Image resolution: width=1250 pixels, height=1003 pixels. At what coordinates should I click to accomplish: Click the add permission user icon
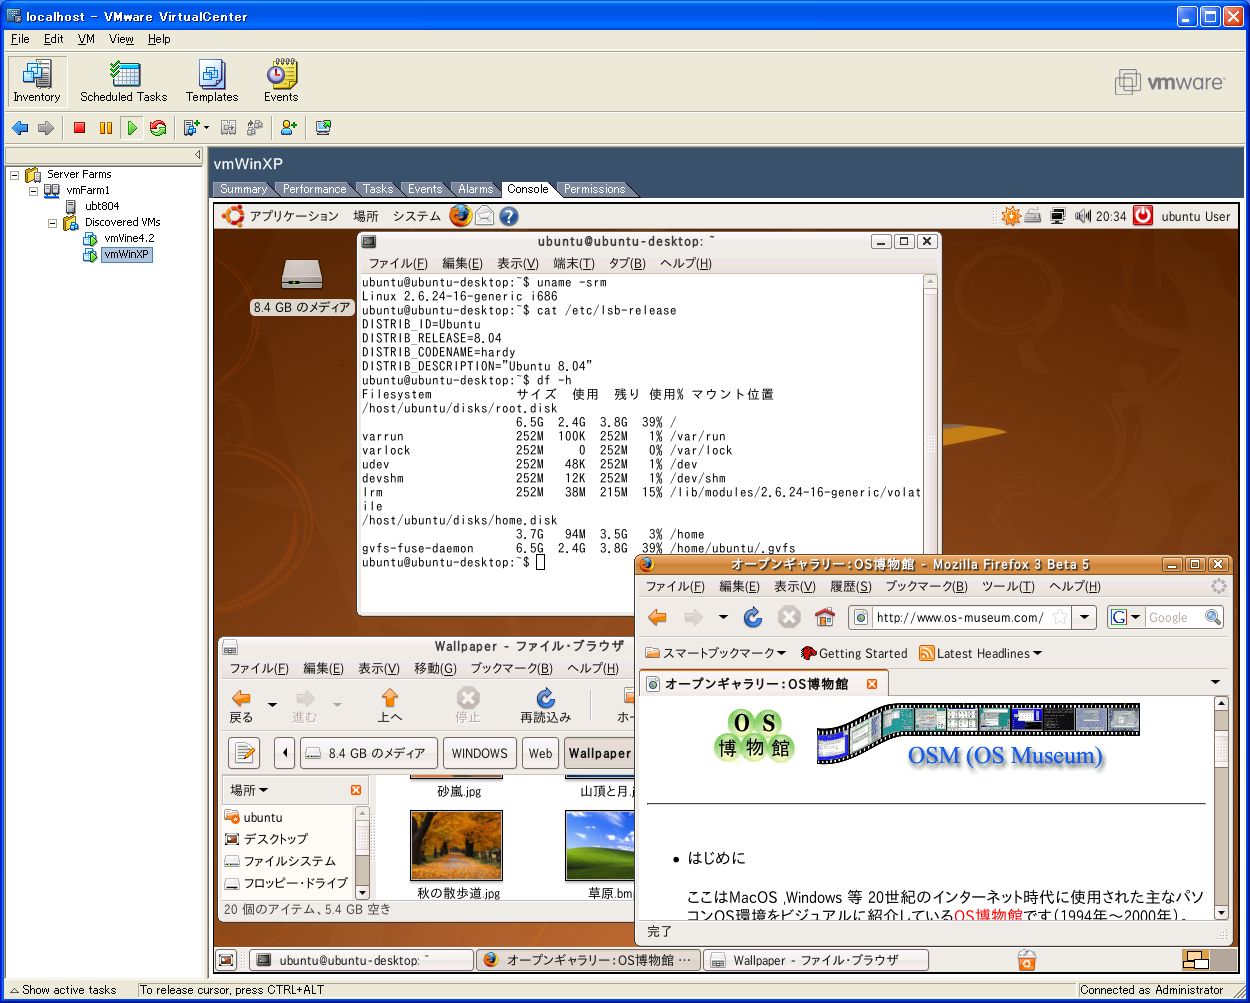click(x=289, y=128)
